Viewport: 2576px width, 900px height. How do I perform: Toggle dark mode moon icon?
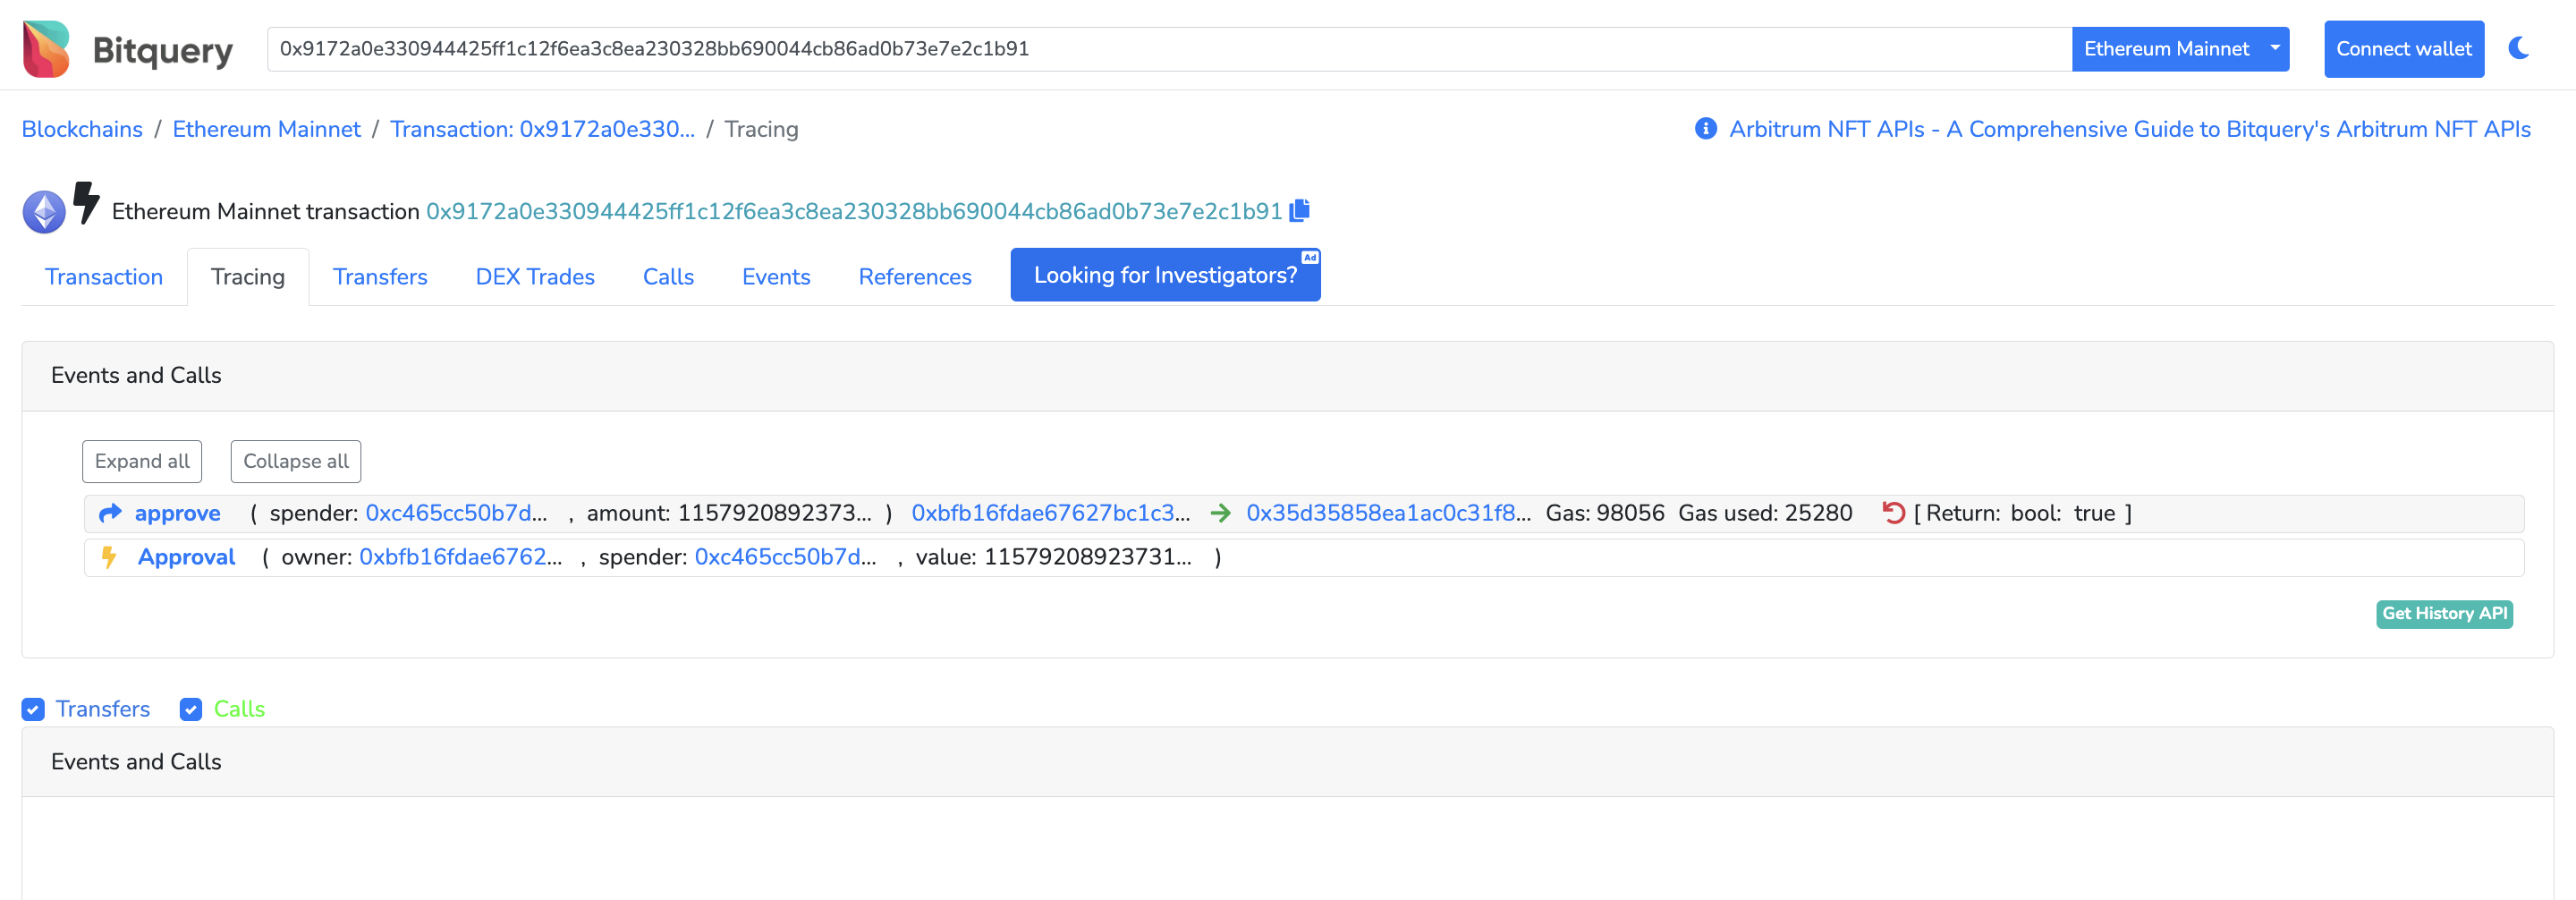click(x=2519, y=48)
